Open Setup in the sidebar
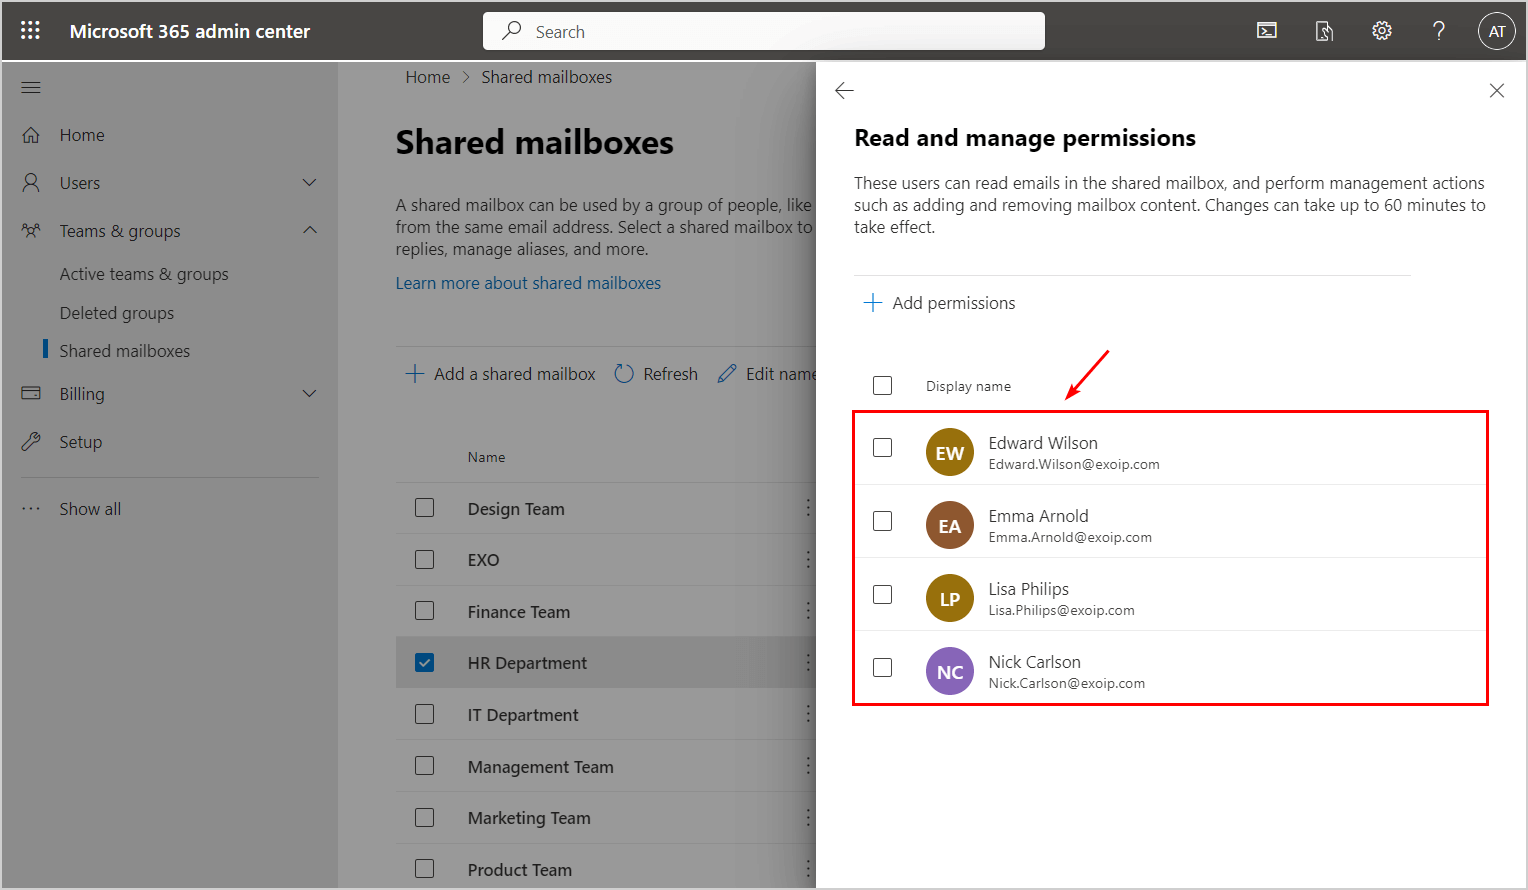 coord(81,442)
